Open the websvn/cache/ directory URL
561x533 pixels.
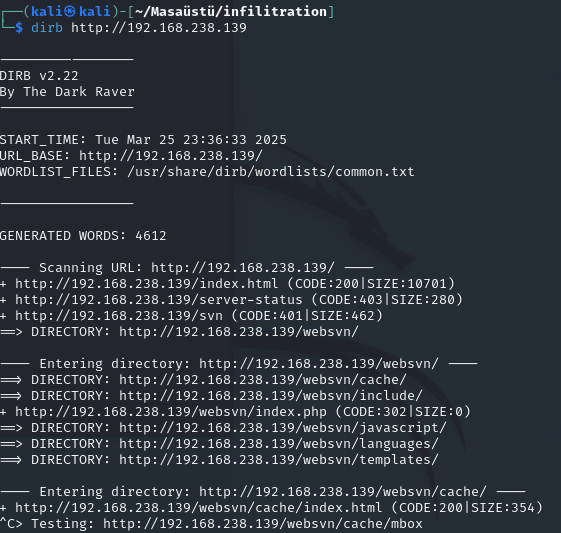263,380
